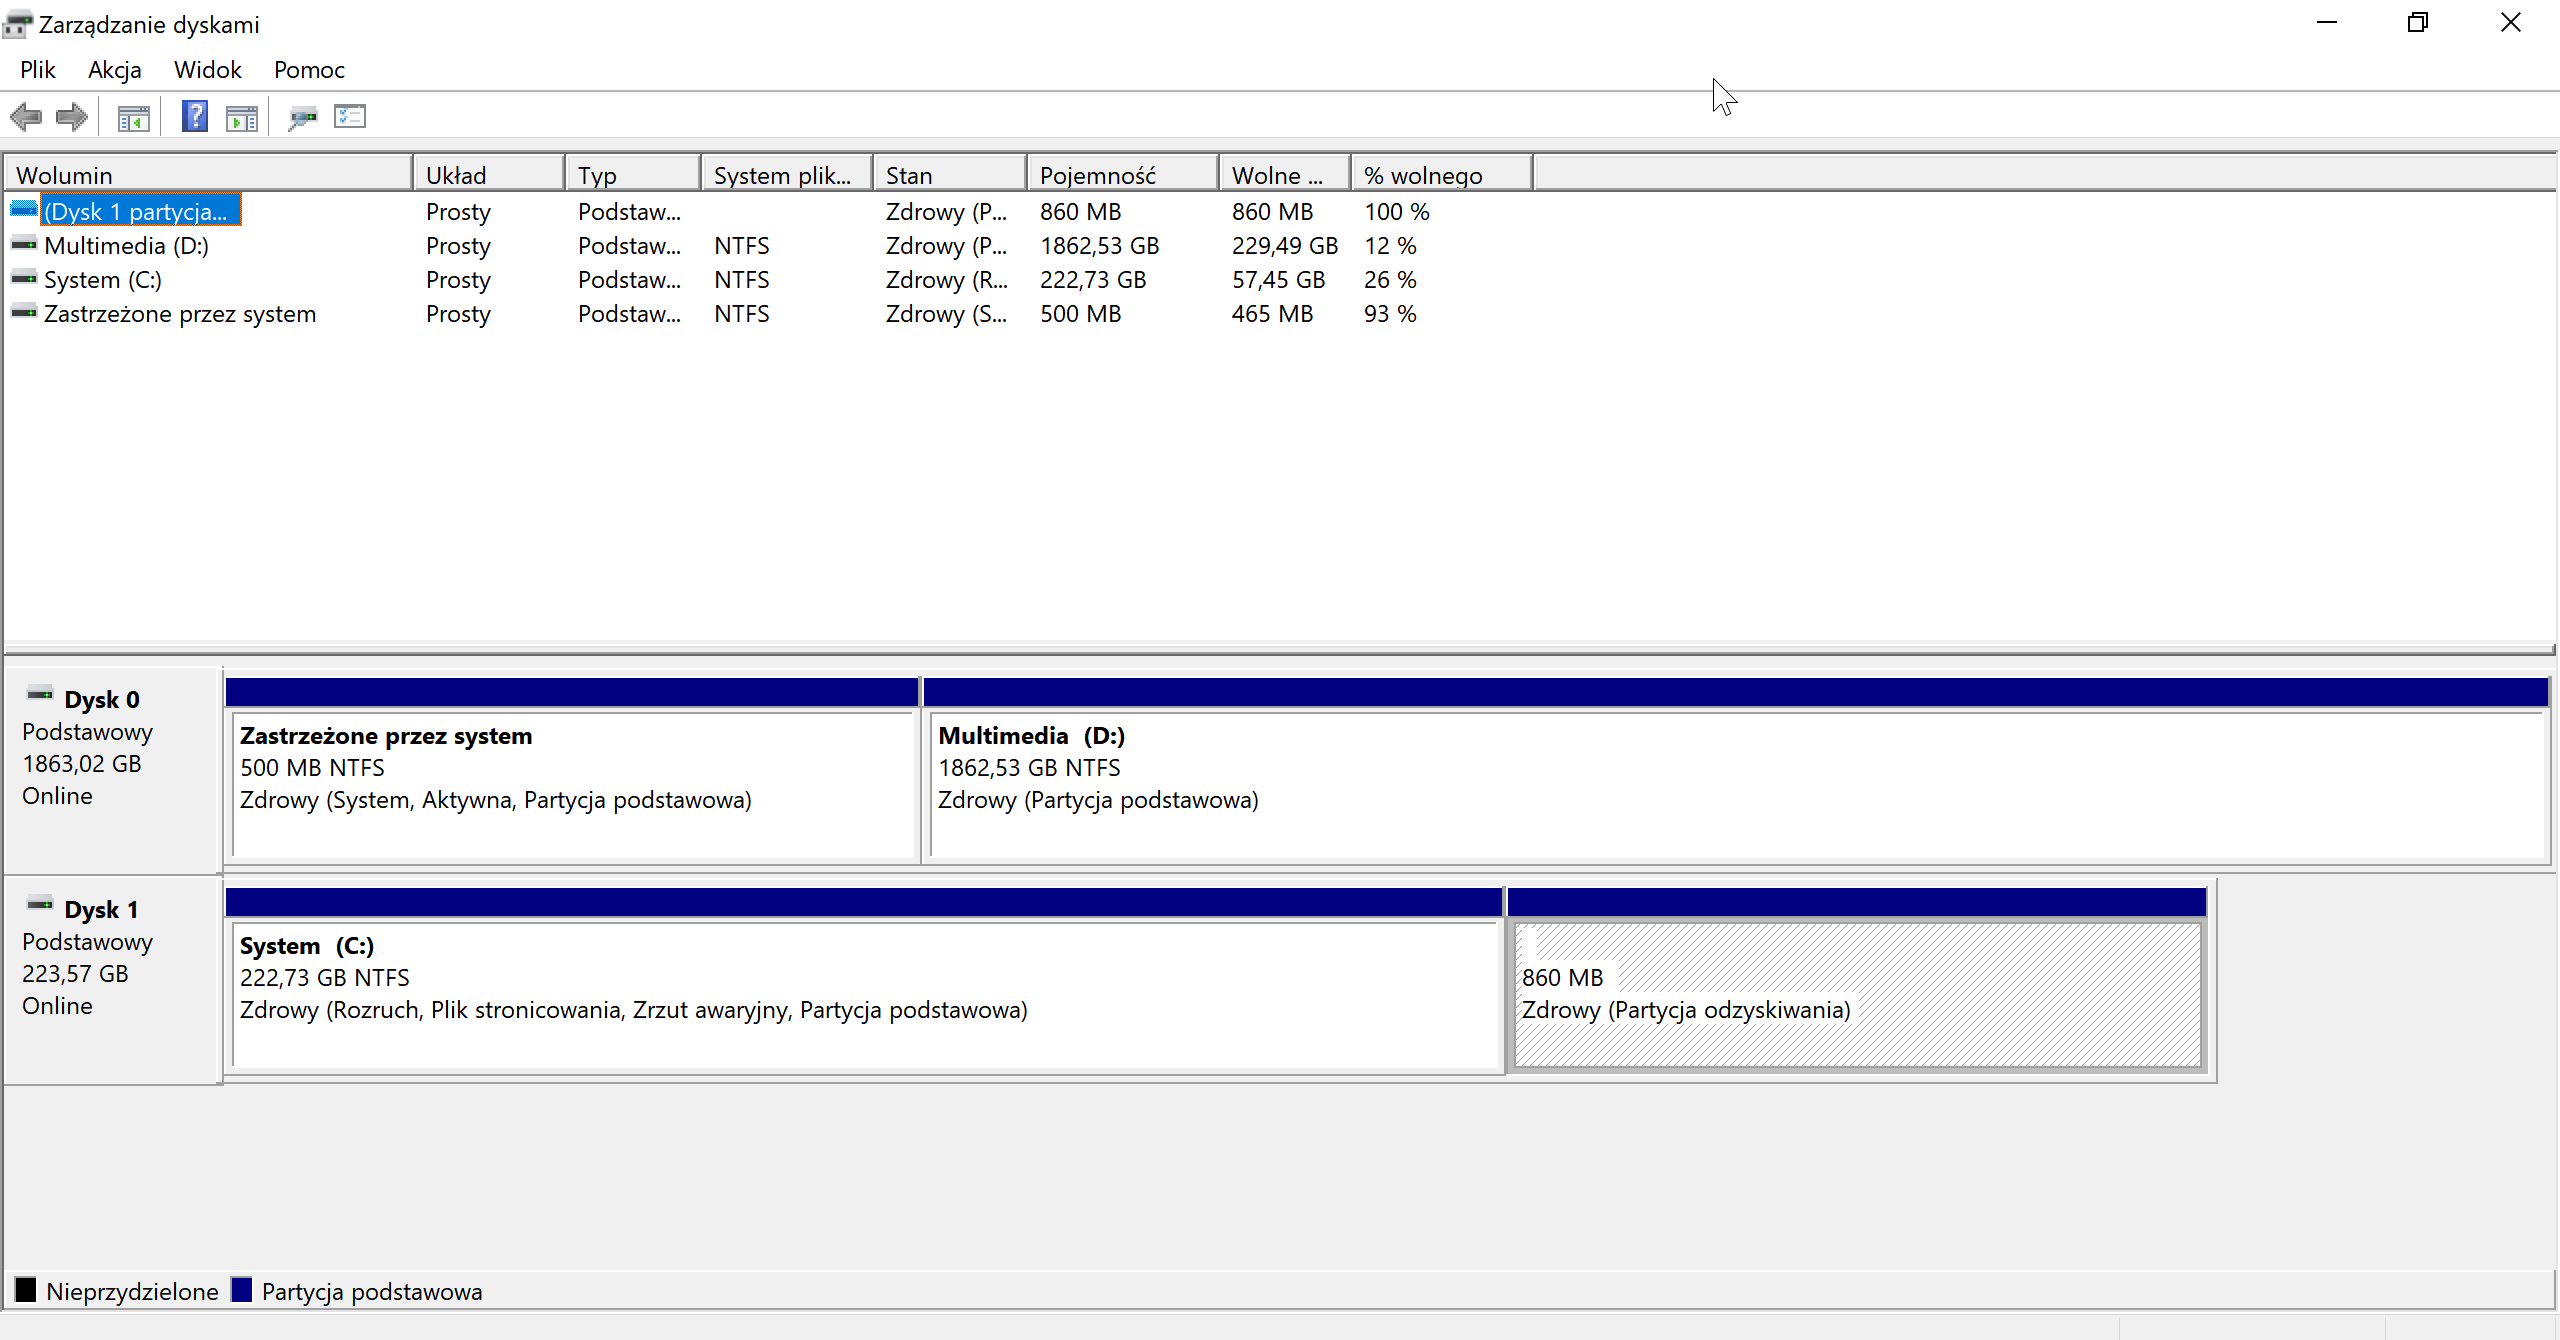Open the Pomoc menu
This screenshot has width=2560, height=1340.
(x=309, y=70)
